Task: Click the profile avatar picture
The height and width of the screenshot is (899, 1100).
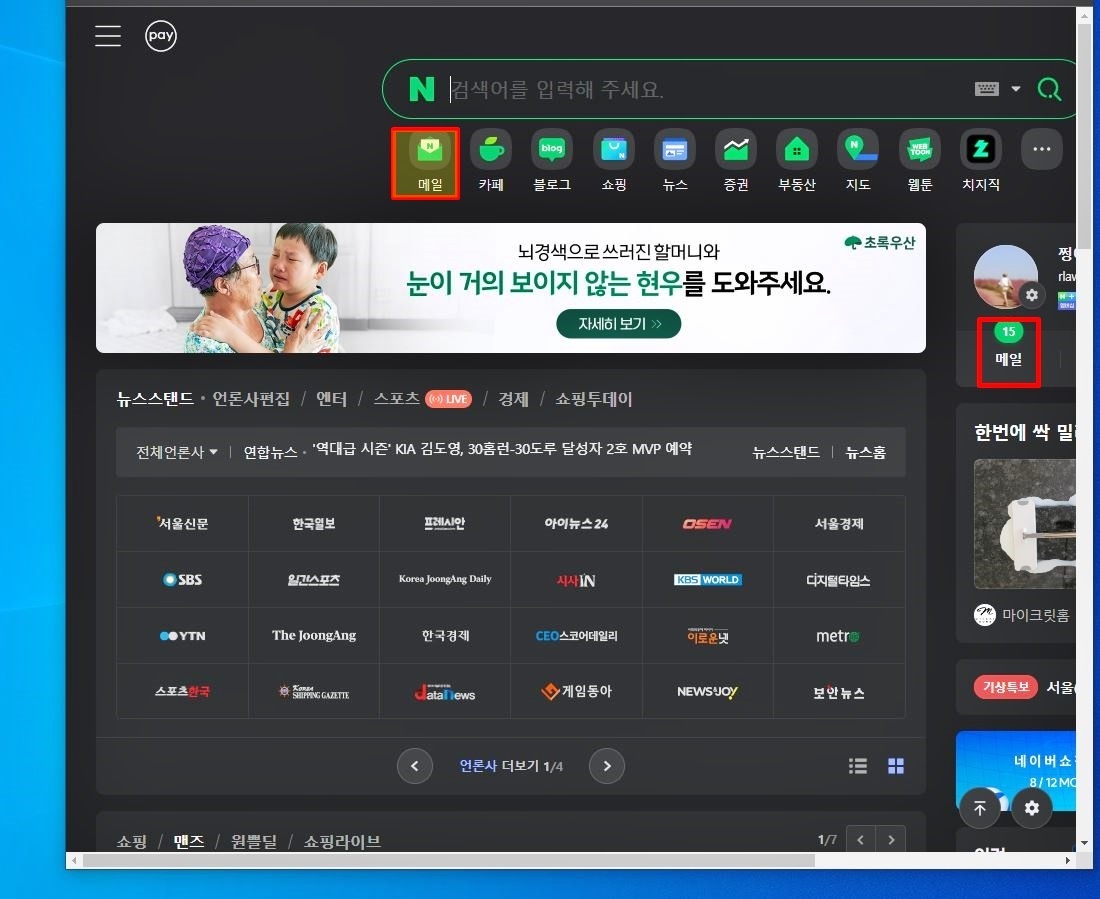Action: 1005,277
